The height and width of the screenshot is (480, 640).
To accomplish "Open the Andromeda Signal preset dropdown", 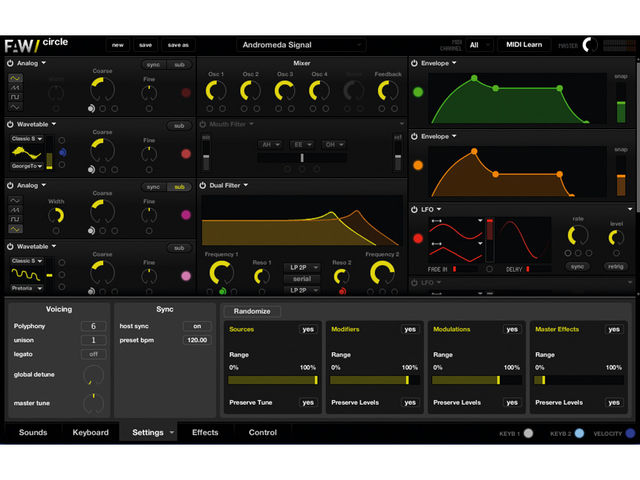I will click(301, 45).
